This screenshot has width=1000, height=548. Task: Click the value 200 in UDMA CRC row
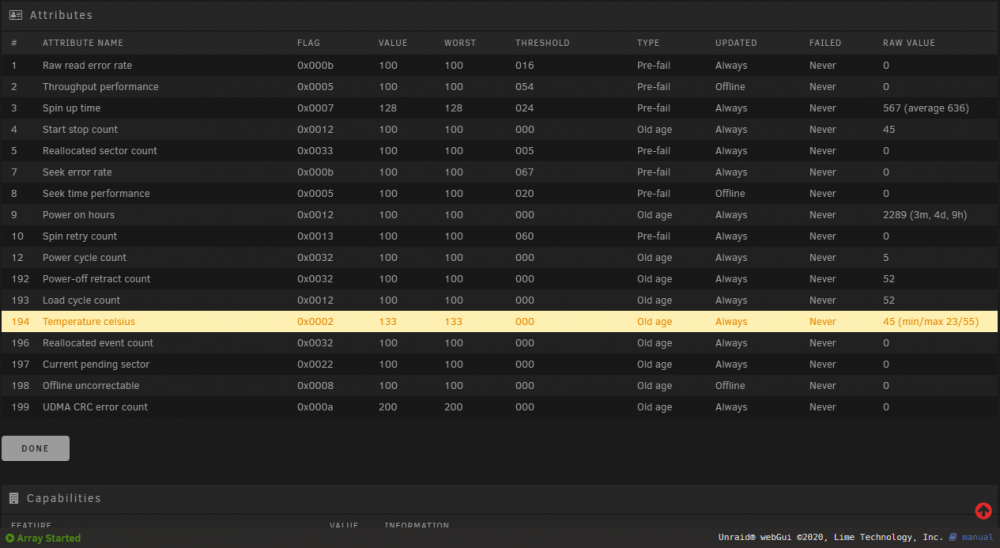[388, 407]
